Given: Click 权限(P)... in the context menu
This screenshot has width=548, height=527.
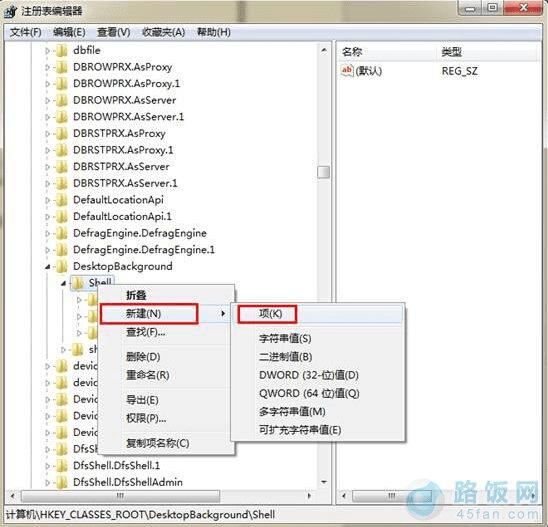Looking at the screenshot, I should (x=146, y=418).
